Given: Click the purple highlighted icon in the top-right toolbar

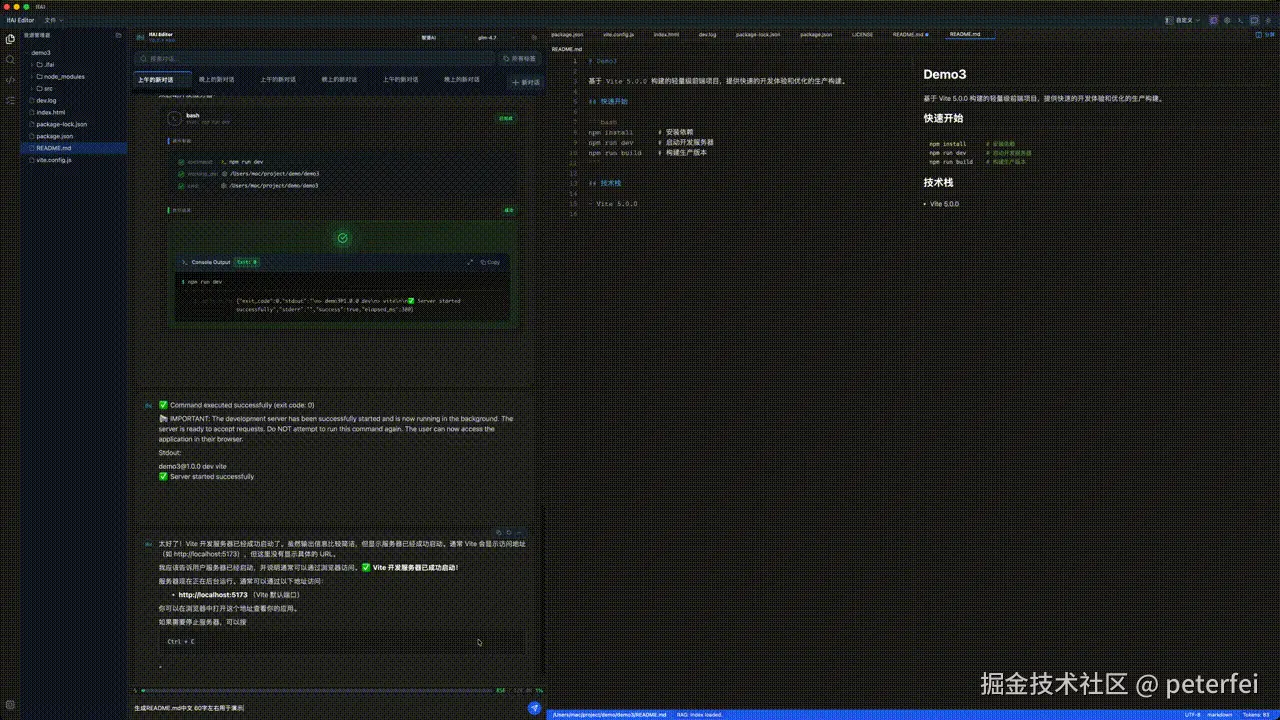Looking at the screenshot, I should tap(1214, 20).
